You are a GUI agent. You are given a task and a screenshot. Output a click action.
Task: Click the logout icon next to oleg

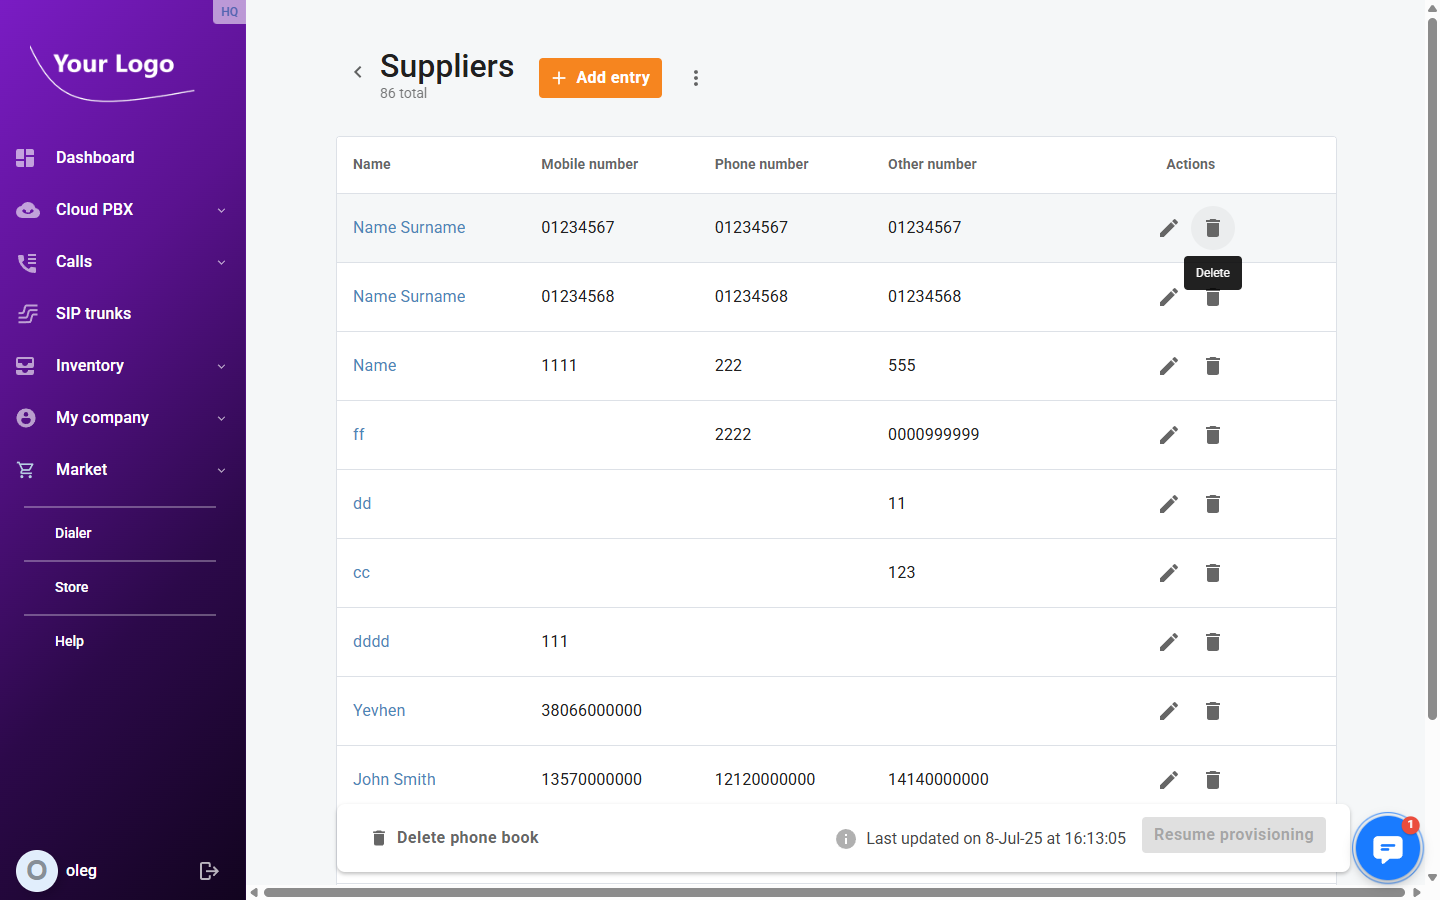[x=209, y=871]
